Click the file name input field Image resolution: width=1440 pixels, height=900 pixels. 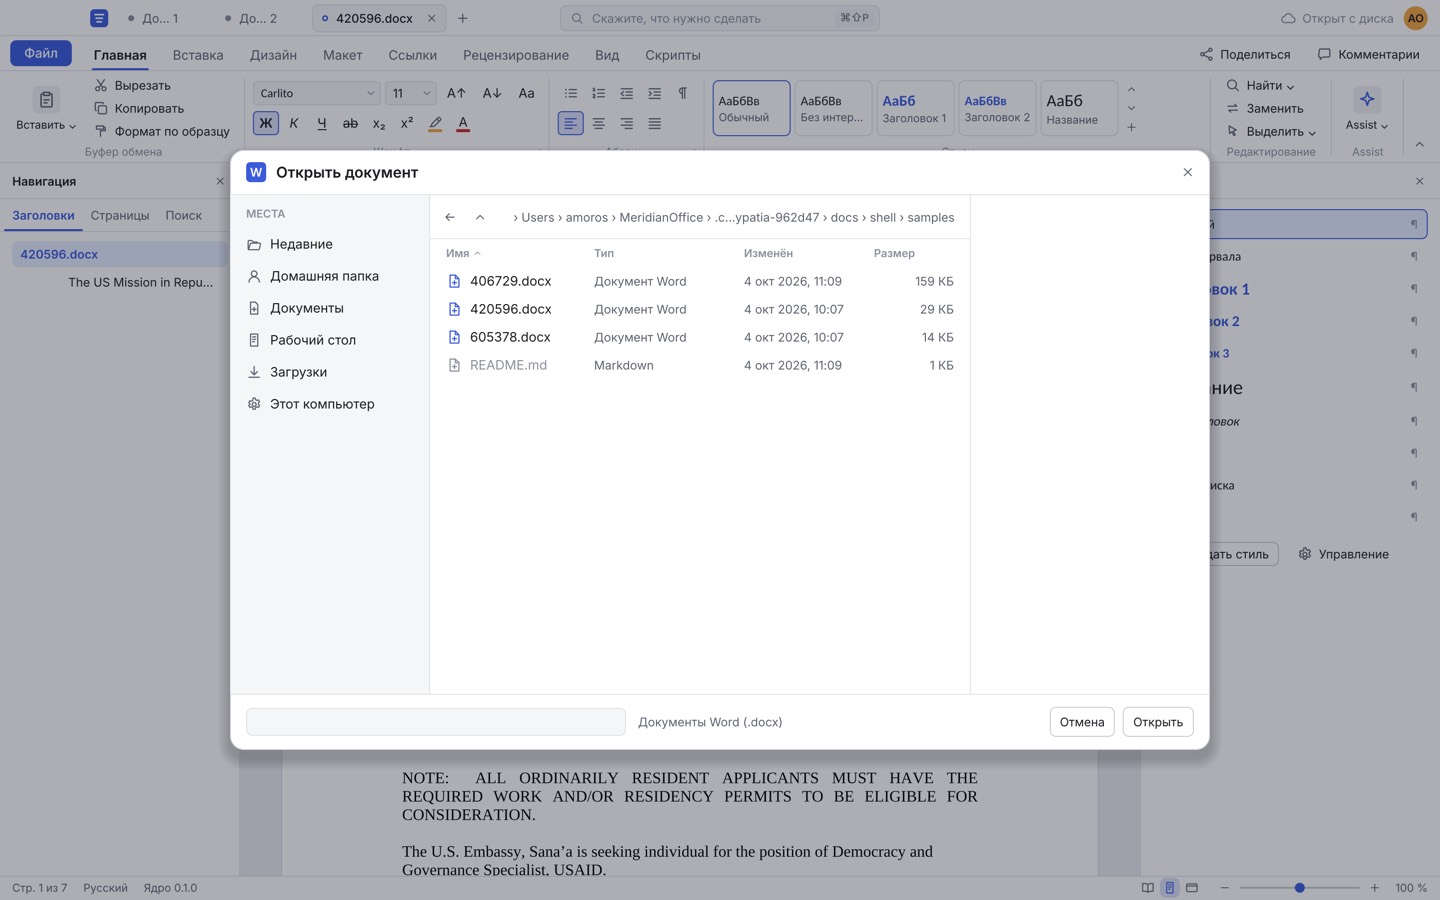436,722
